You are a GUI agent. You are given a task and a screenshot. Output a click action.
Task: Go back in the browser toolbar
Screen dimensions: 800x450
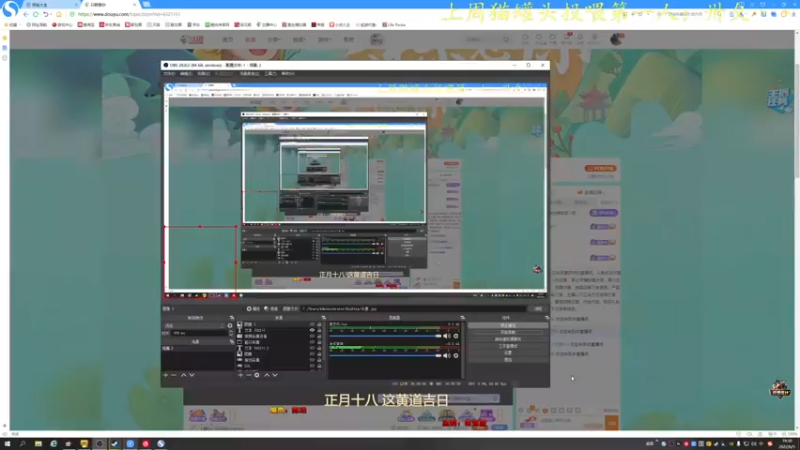pyautogui.click(x=26, y=14)
